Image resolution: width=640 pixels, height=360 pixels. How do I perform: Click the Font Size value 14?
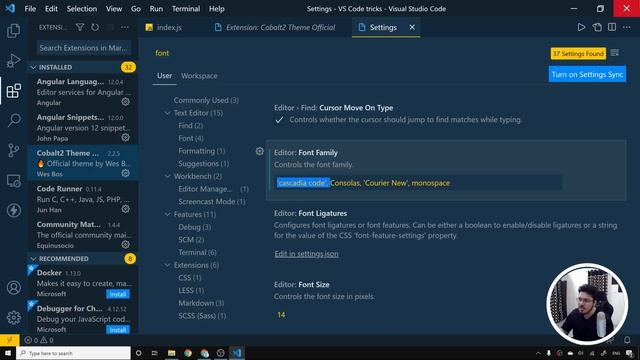(x=281, y=315)
